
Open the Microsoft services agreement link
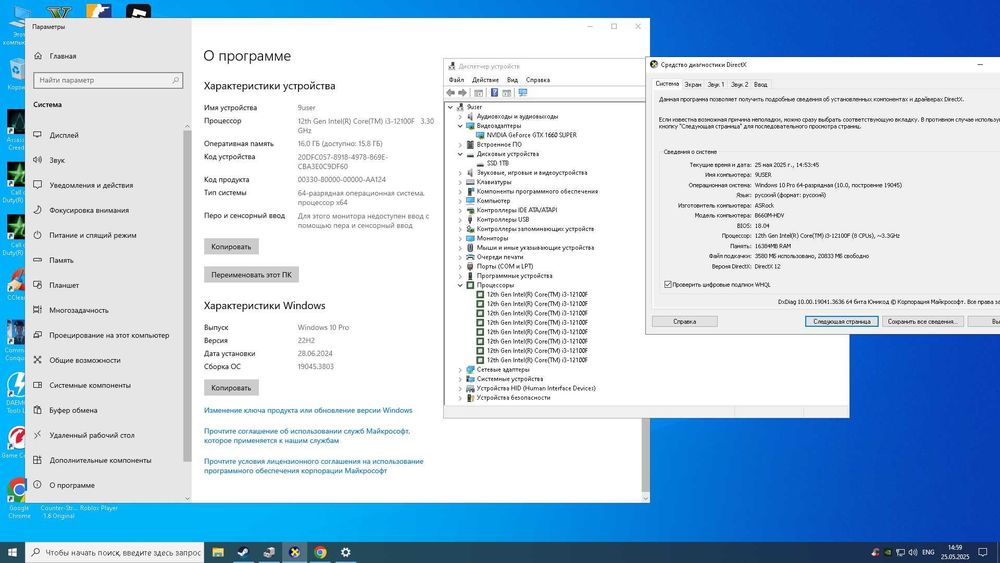click(x=307, y=435)
